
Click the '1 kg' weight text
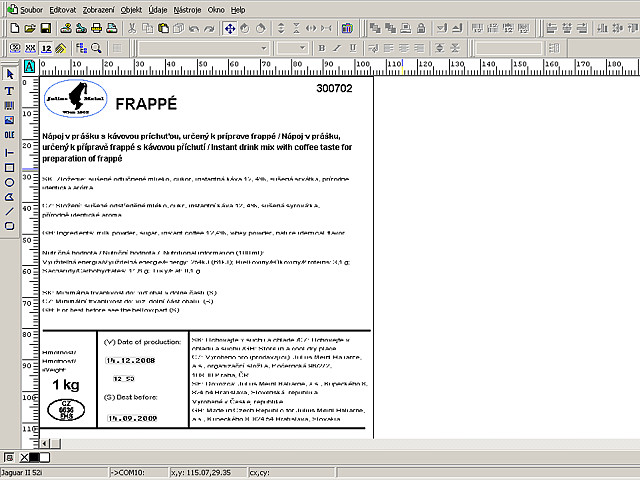[66, 384]
